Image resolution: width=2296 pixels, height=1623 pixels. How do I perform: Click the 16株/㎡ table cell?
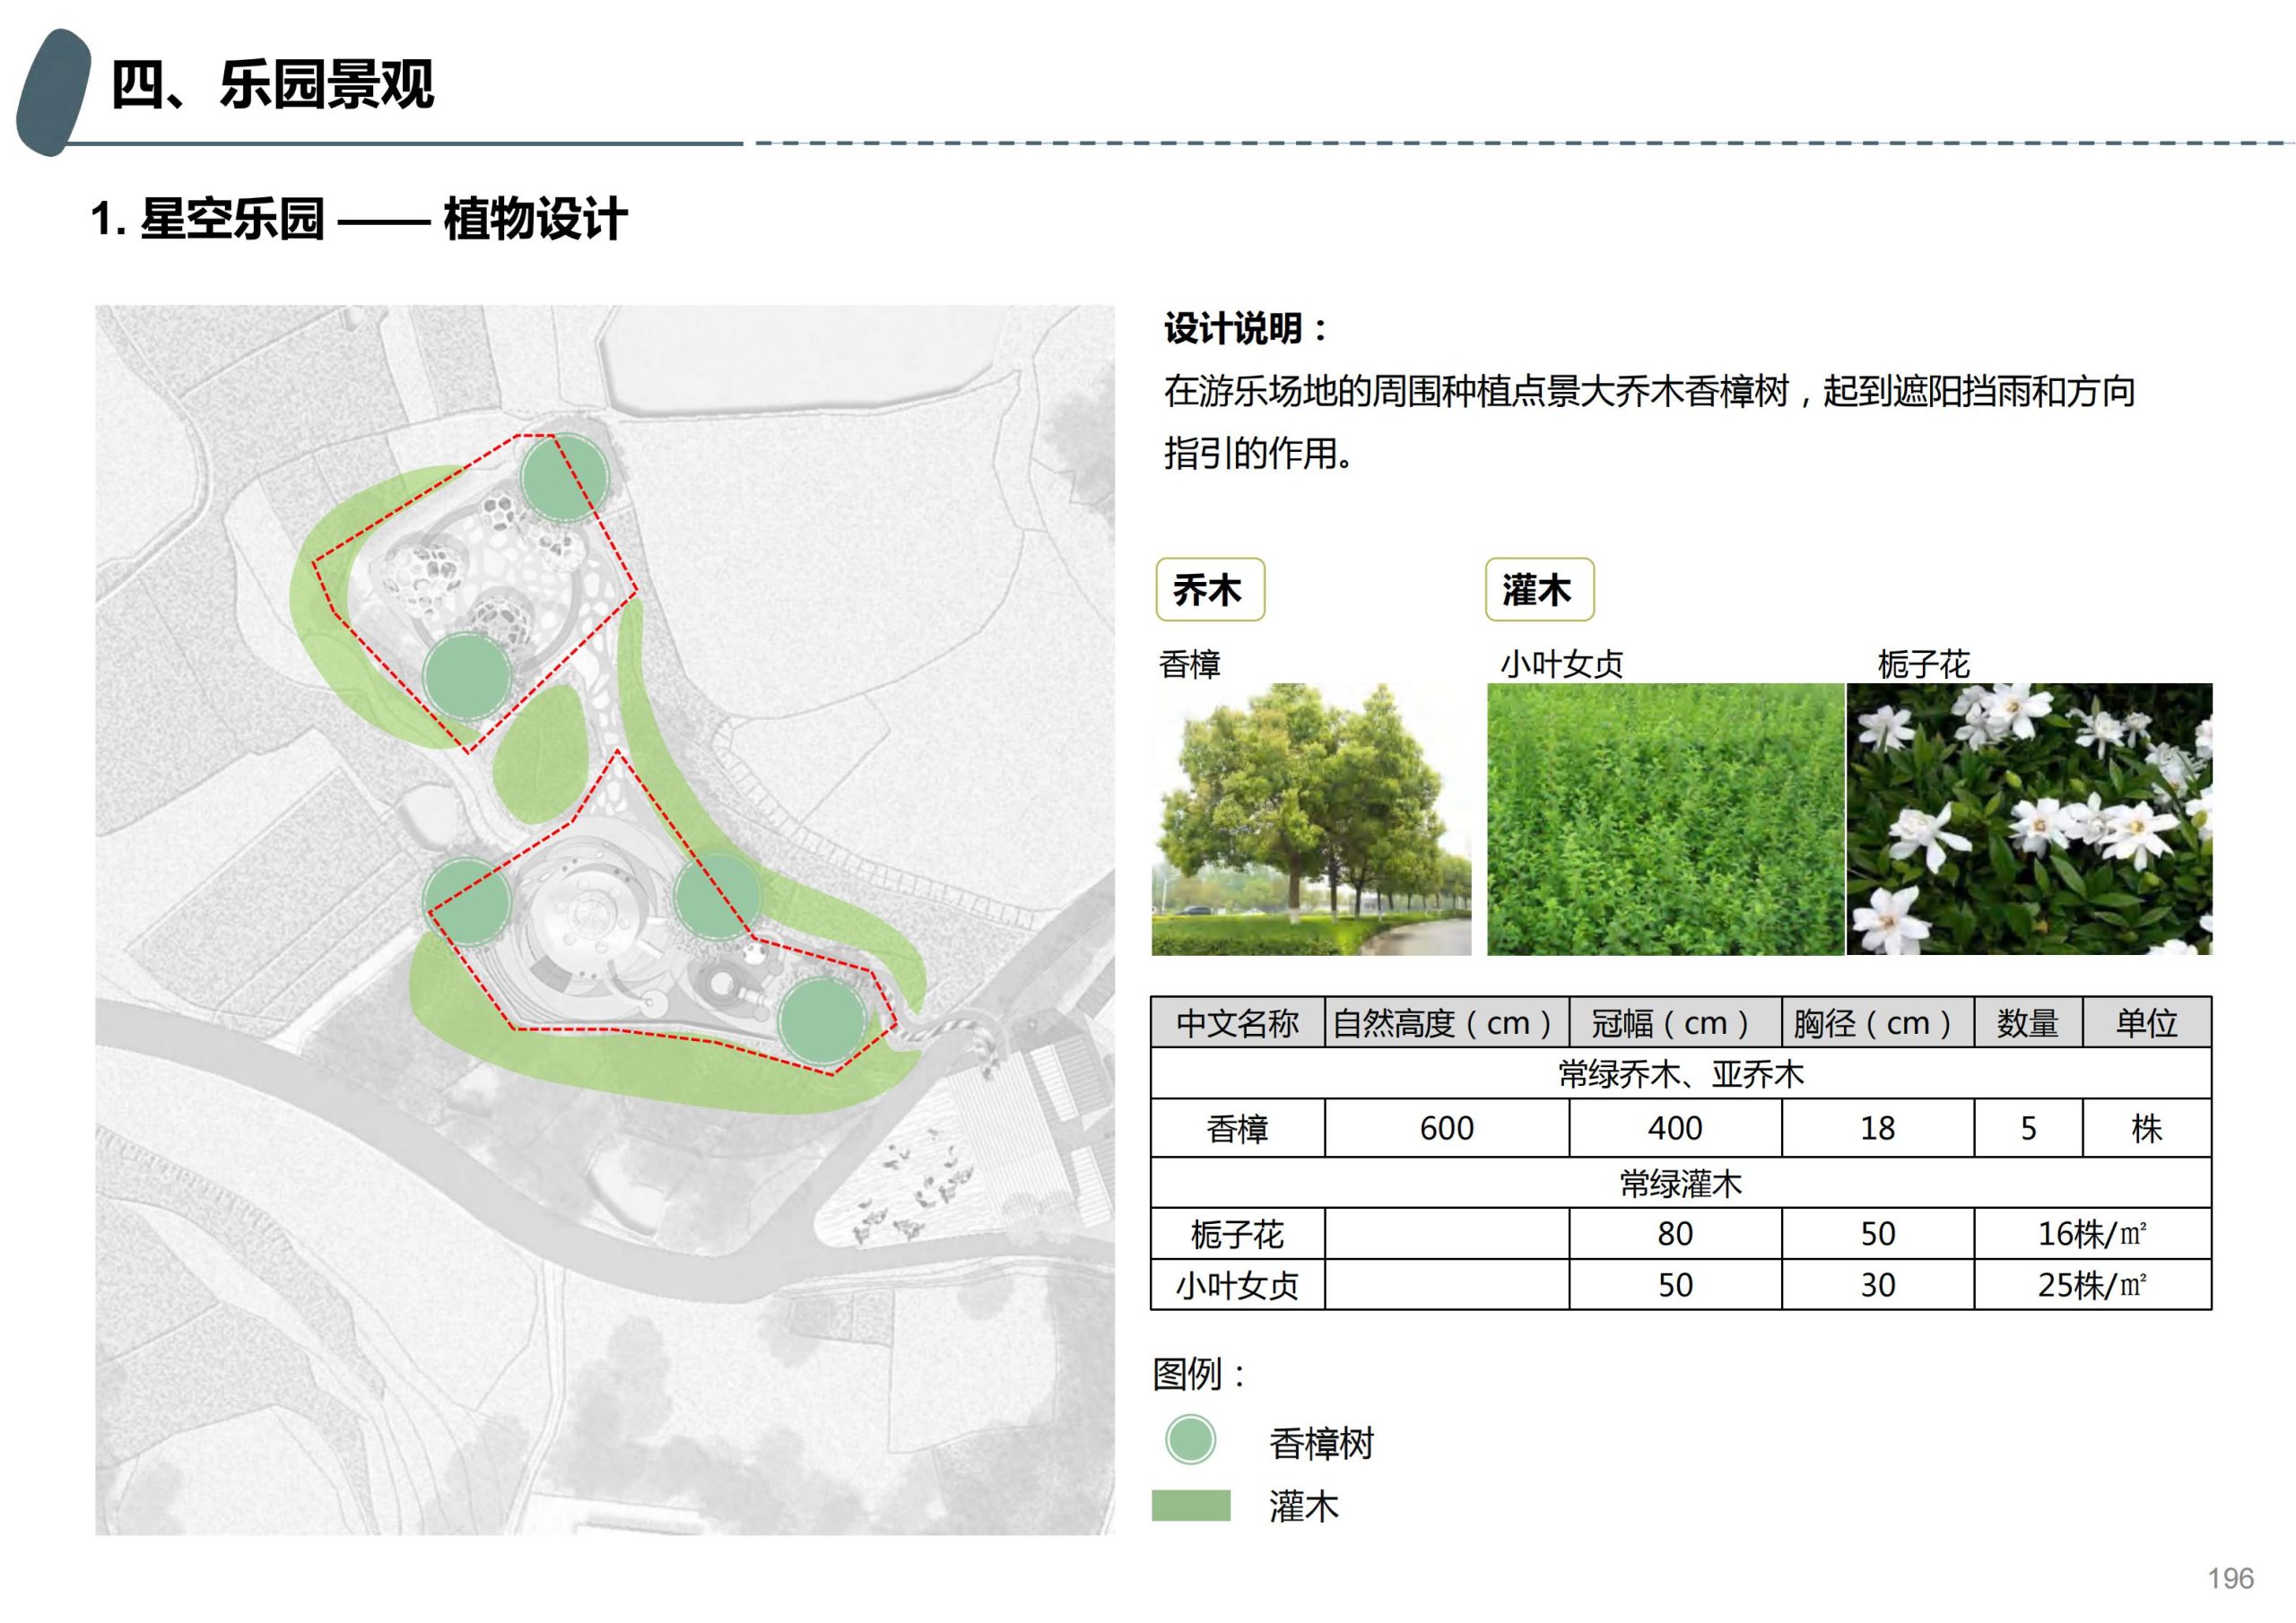(x=2092, y=1234)
